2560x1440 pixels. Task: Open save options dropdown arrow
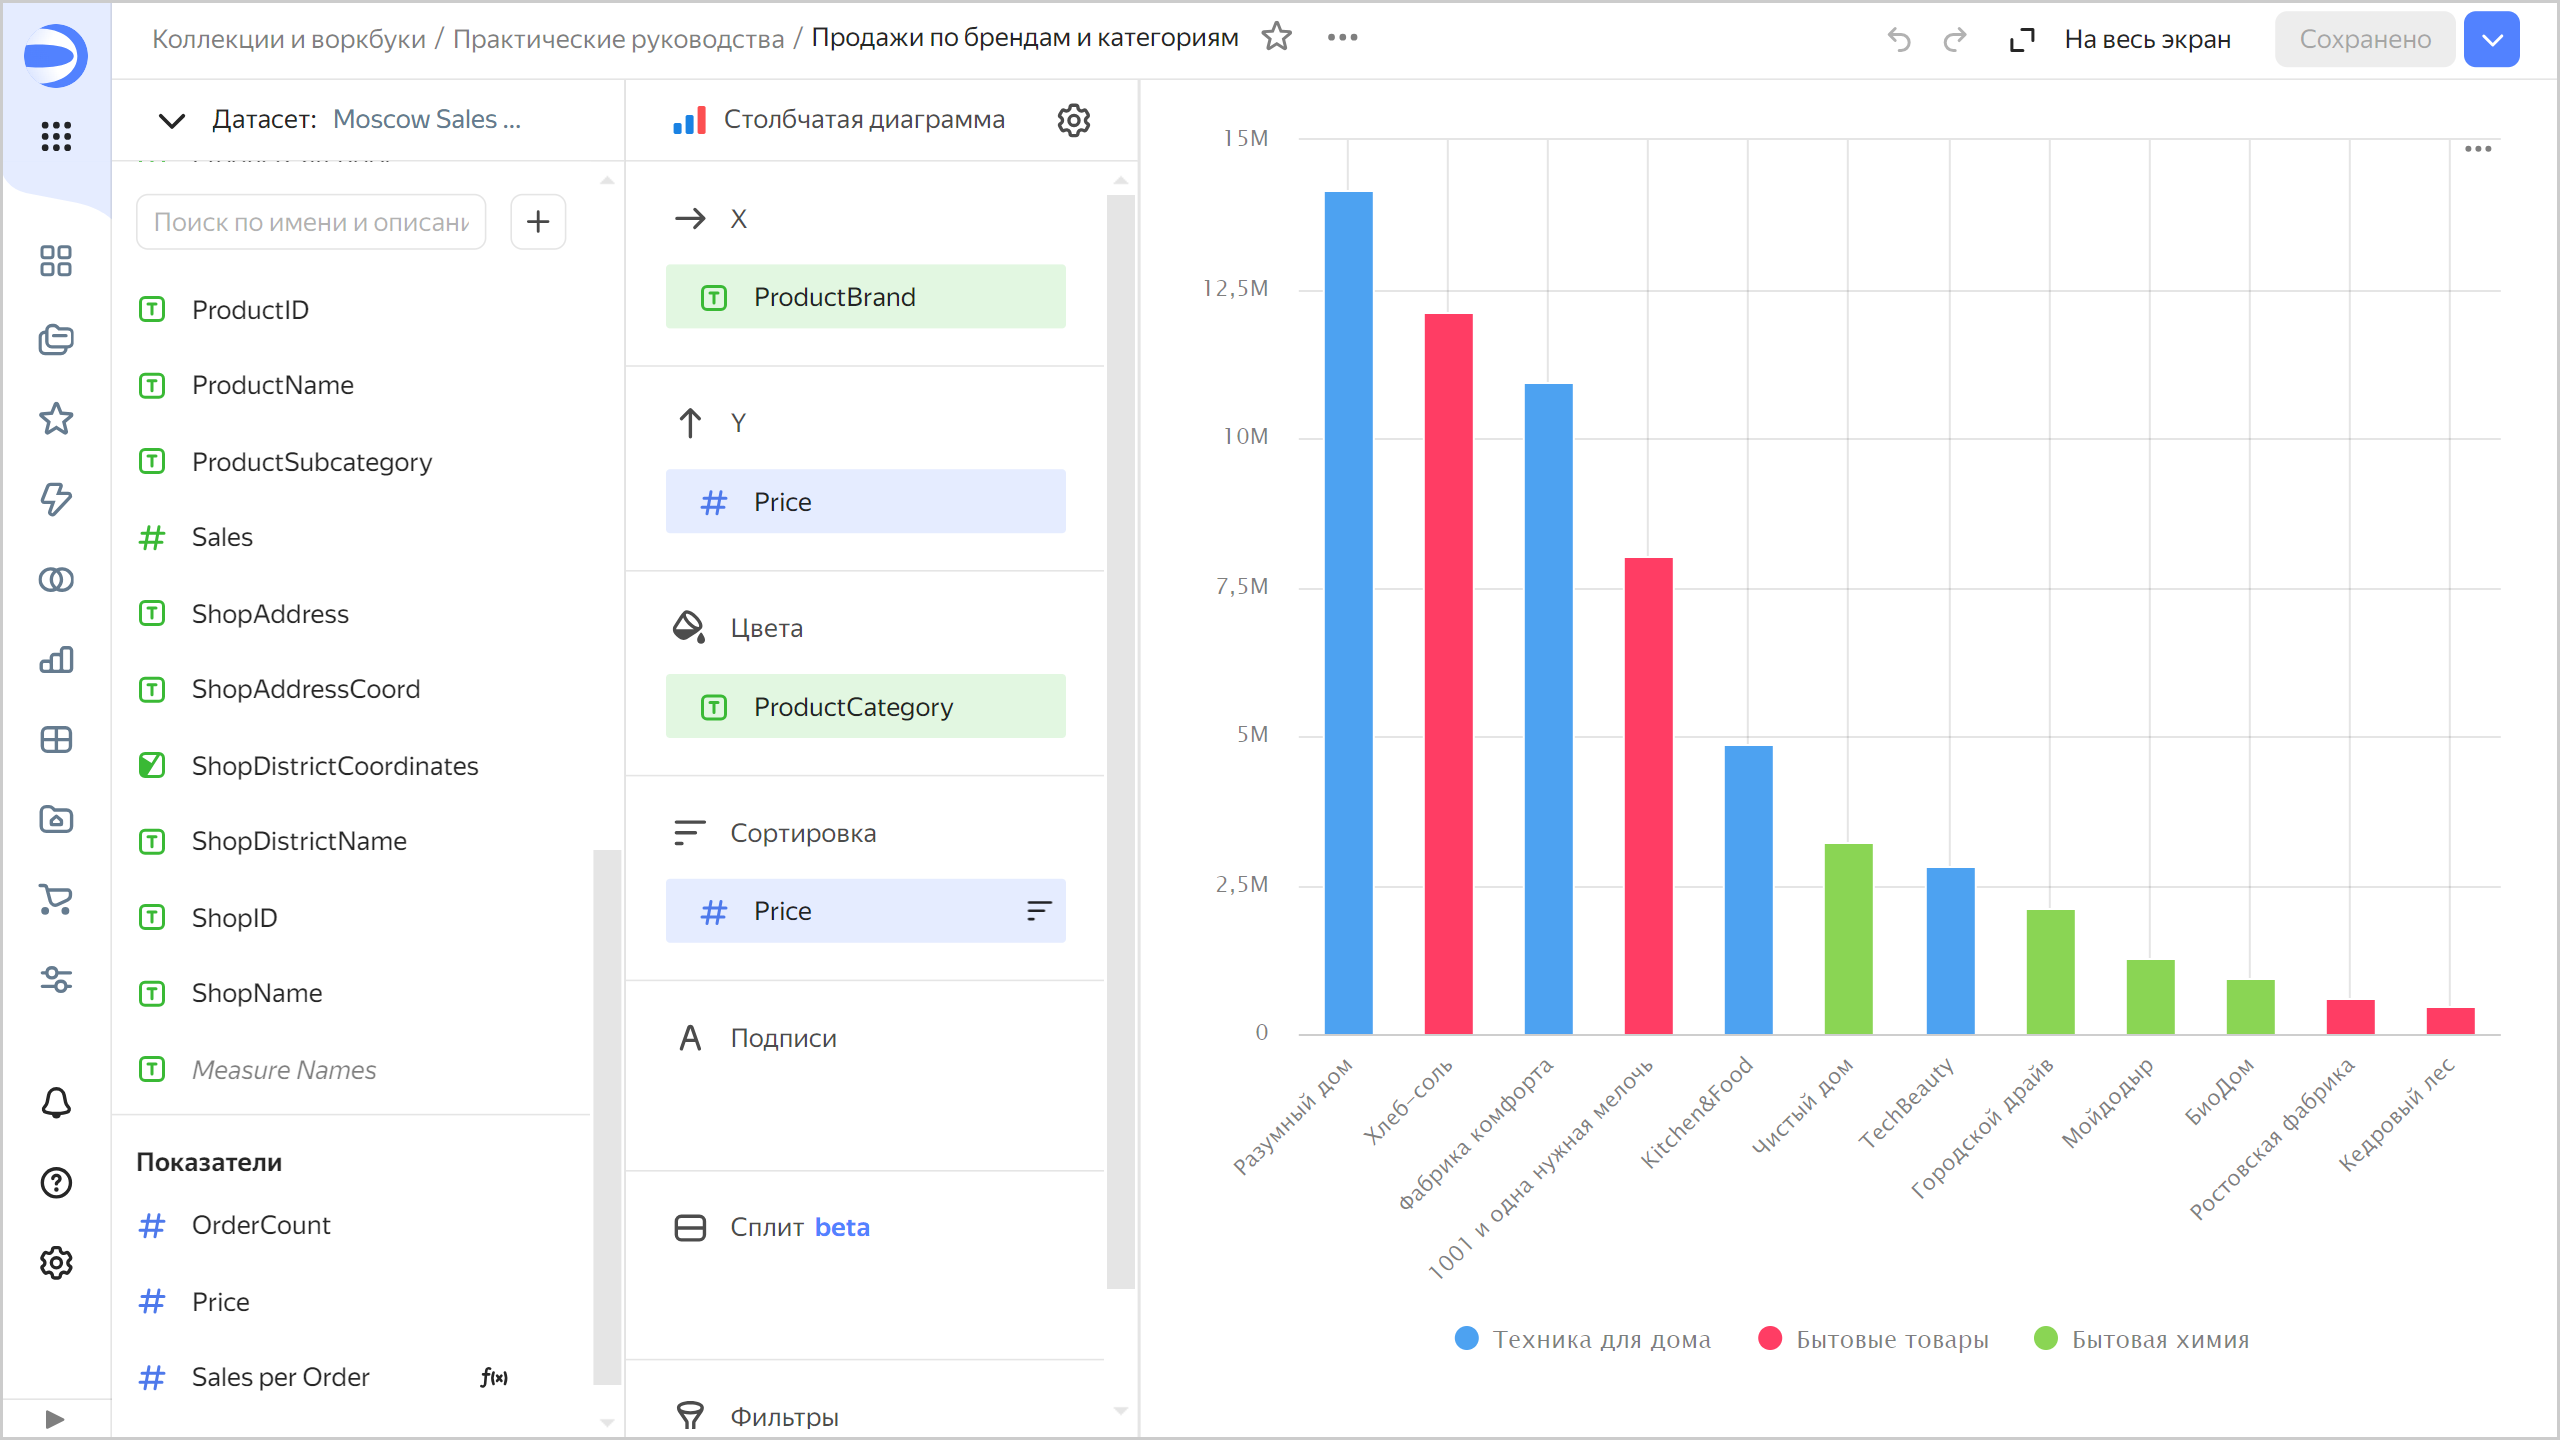coord(2491,39)
